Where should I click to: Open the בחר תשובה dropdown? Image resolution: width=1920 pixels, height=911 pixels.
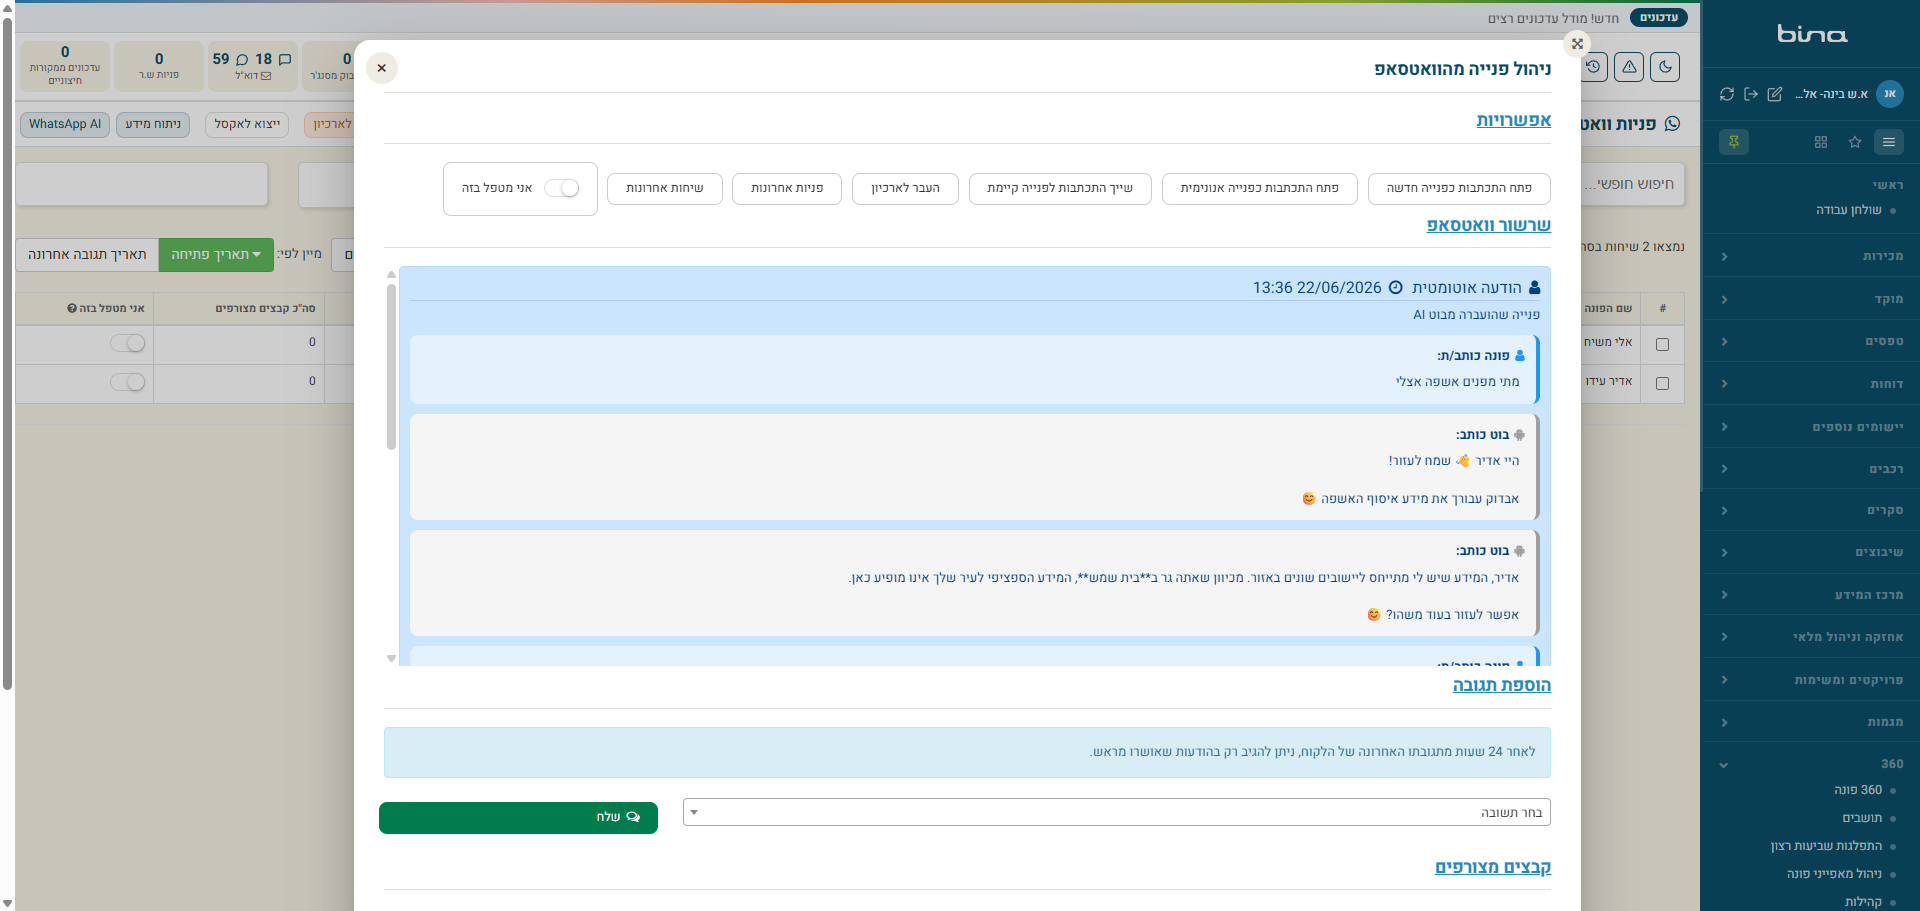tap(1116, 812)
